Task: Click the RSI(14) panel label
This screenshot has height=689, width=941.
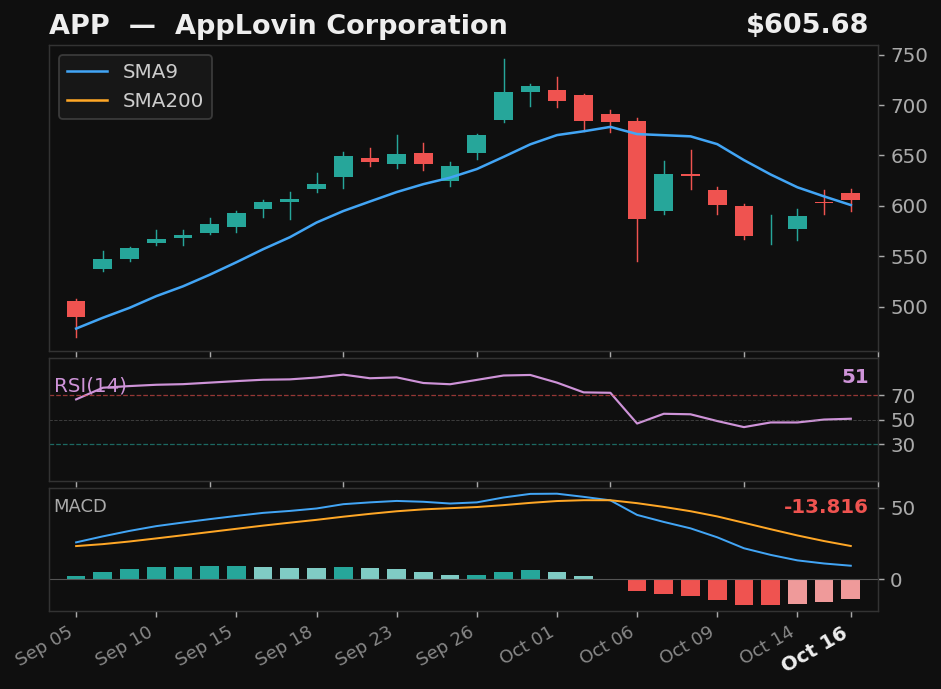Action: click(90, 385)
